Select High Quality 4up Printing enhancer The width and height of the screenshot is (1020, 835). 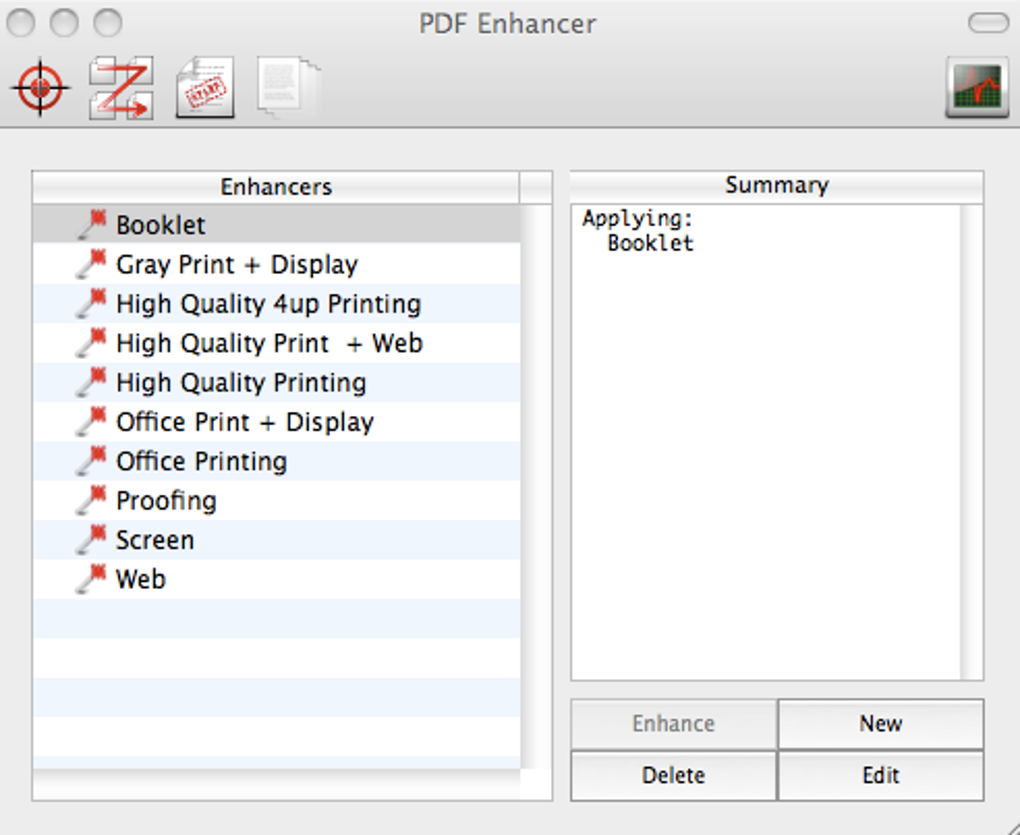pyautogui.click(x=276, y=303)
